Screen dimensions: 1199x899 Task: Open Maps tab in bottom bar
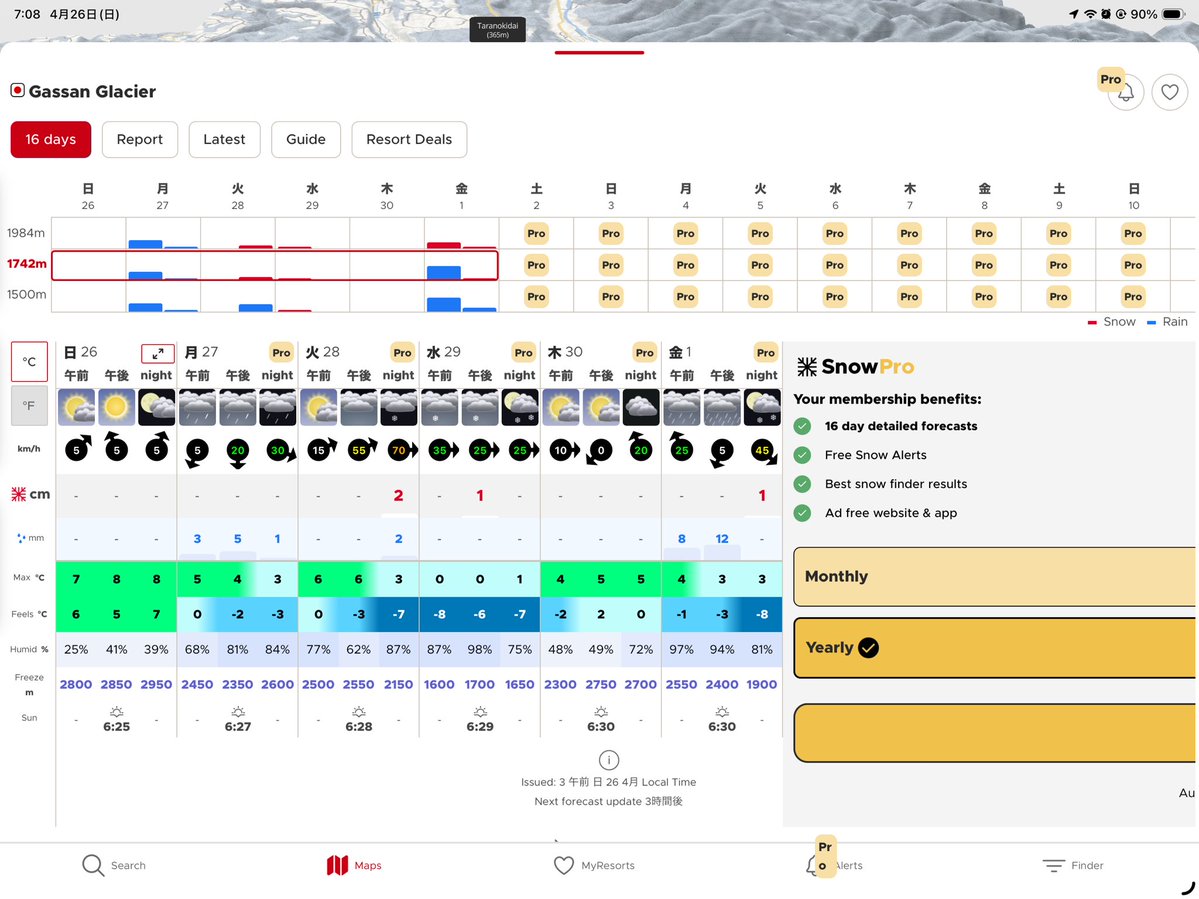(x=354, y=865)
